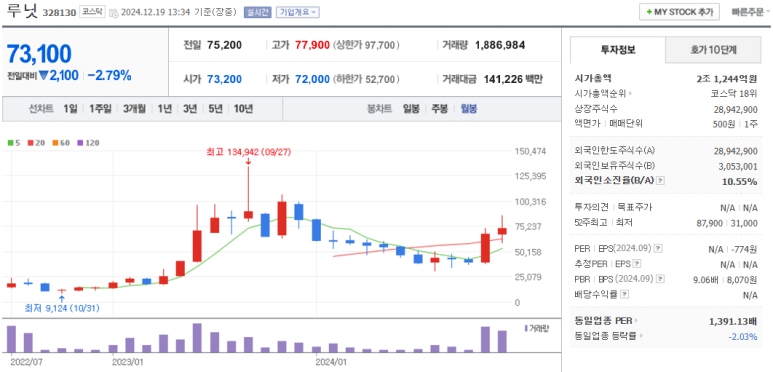Click the 코스닥 market badge

[x=92, y=12]
